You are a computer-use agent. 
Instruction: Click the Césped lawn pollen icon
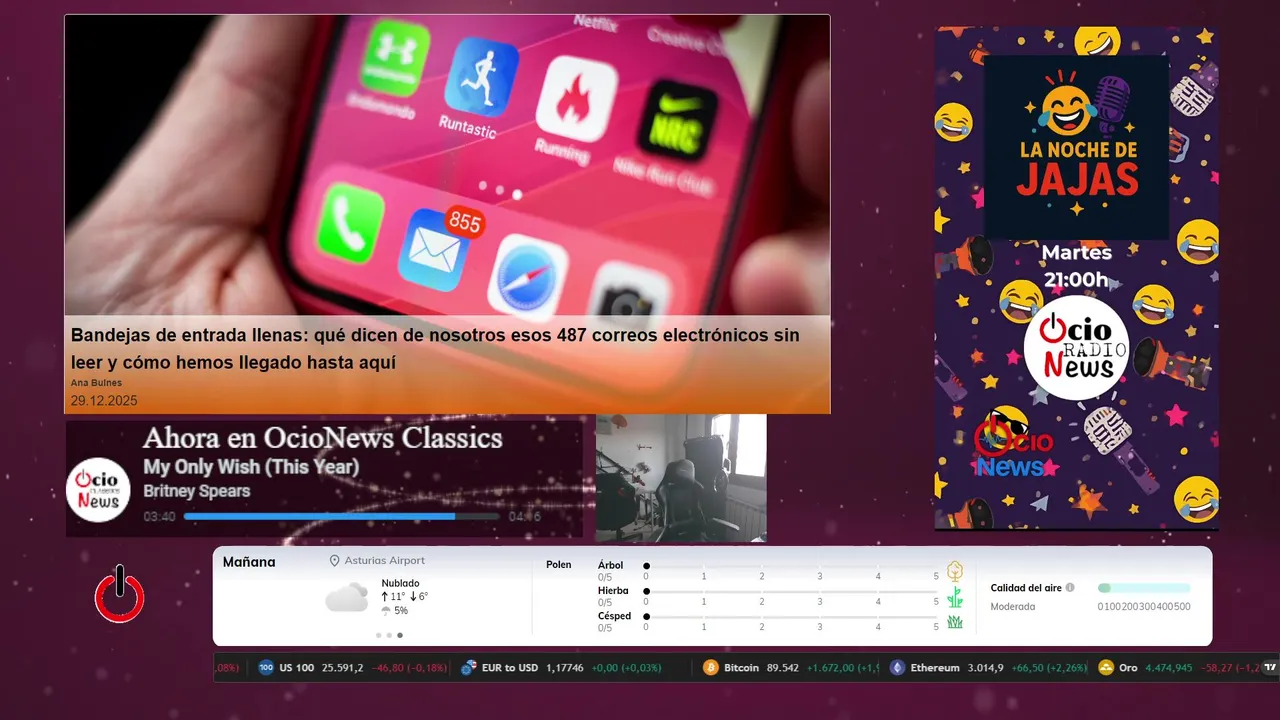pos(955,622)
